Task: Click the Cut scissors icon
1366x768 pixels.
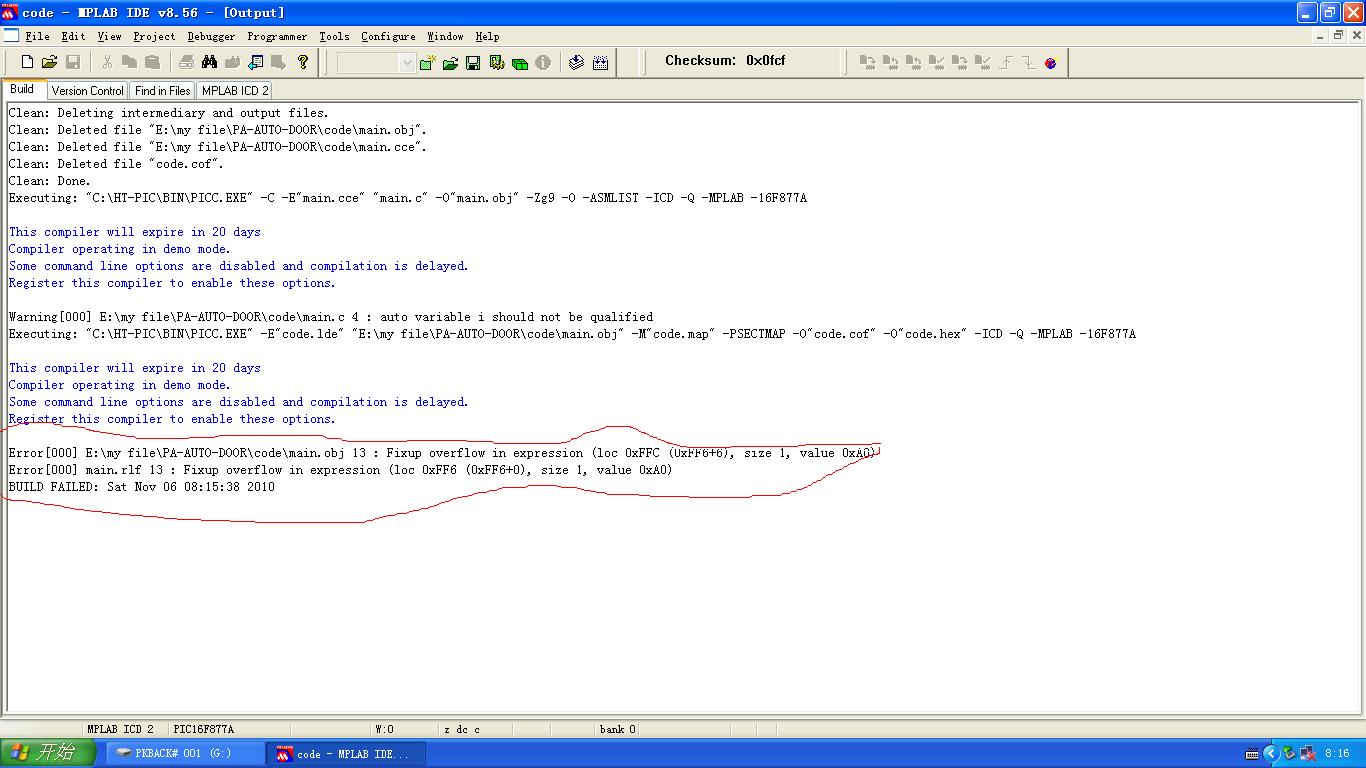Action: click(106, 62)
